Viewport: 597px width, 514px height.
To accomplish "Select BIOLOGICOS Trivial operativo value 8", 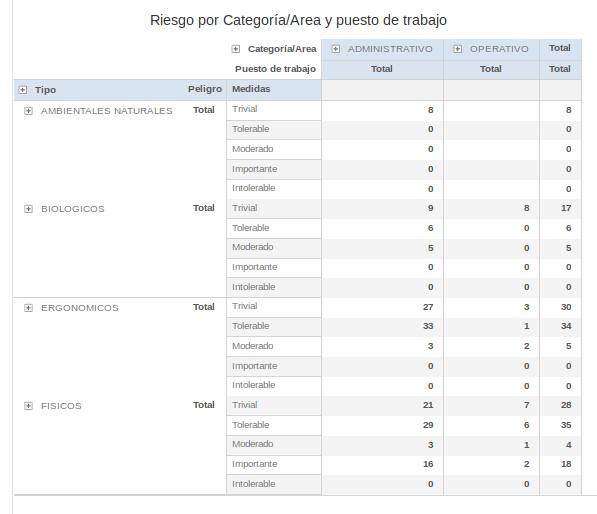I will (x=526, y=208).
